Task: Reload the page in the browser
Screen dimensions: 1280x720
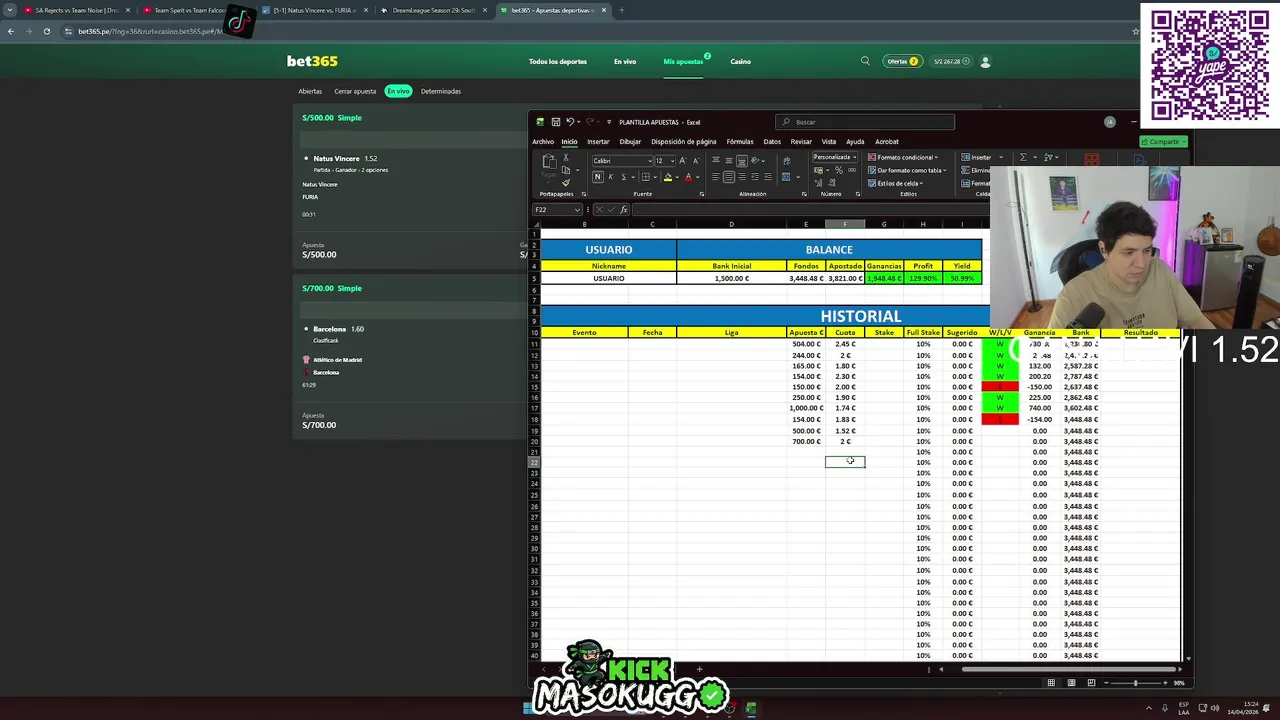Action: pos(46,31)
